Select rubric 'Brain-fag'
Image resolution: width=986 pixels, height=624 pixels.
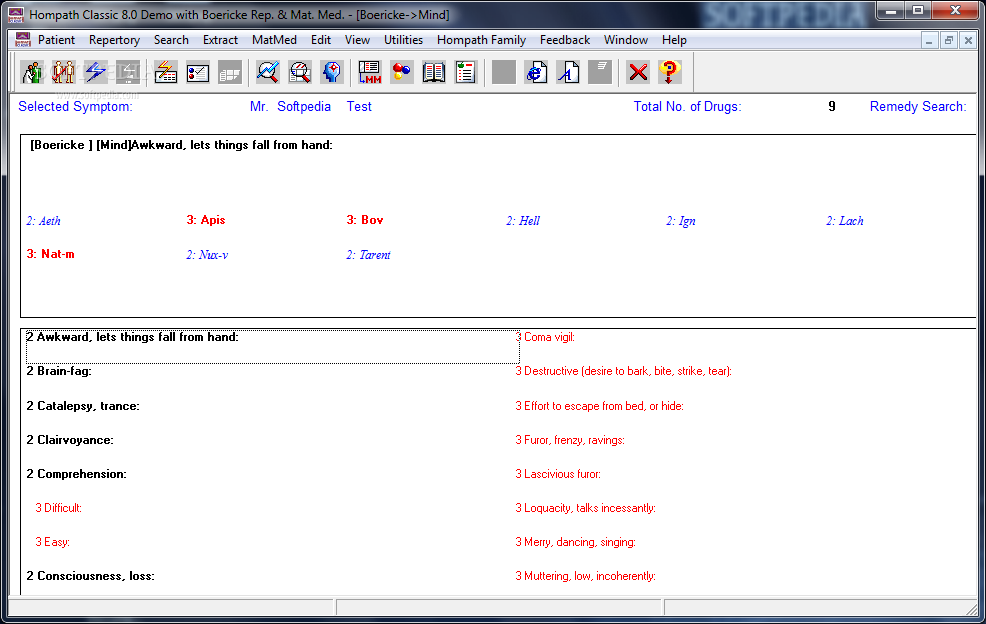pos(59,370)
